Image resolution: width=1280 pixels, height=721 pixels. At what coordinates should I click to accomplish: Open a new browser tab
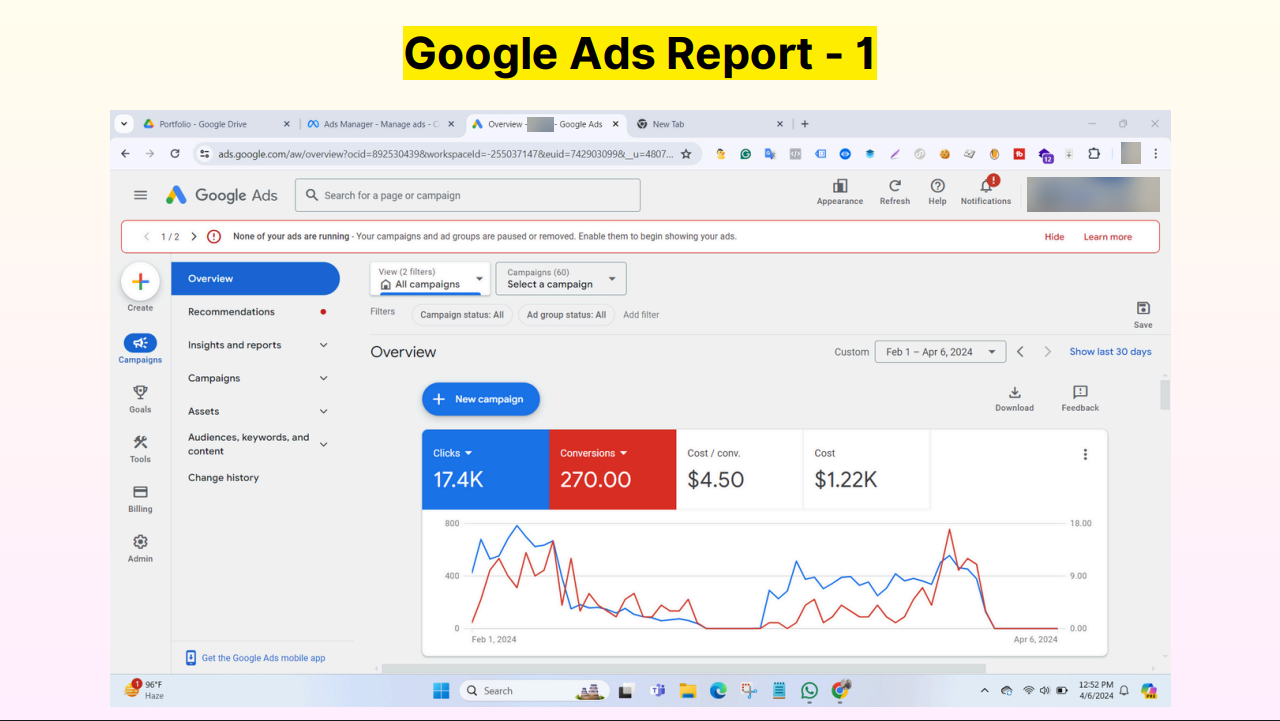pos(805,124)
